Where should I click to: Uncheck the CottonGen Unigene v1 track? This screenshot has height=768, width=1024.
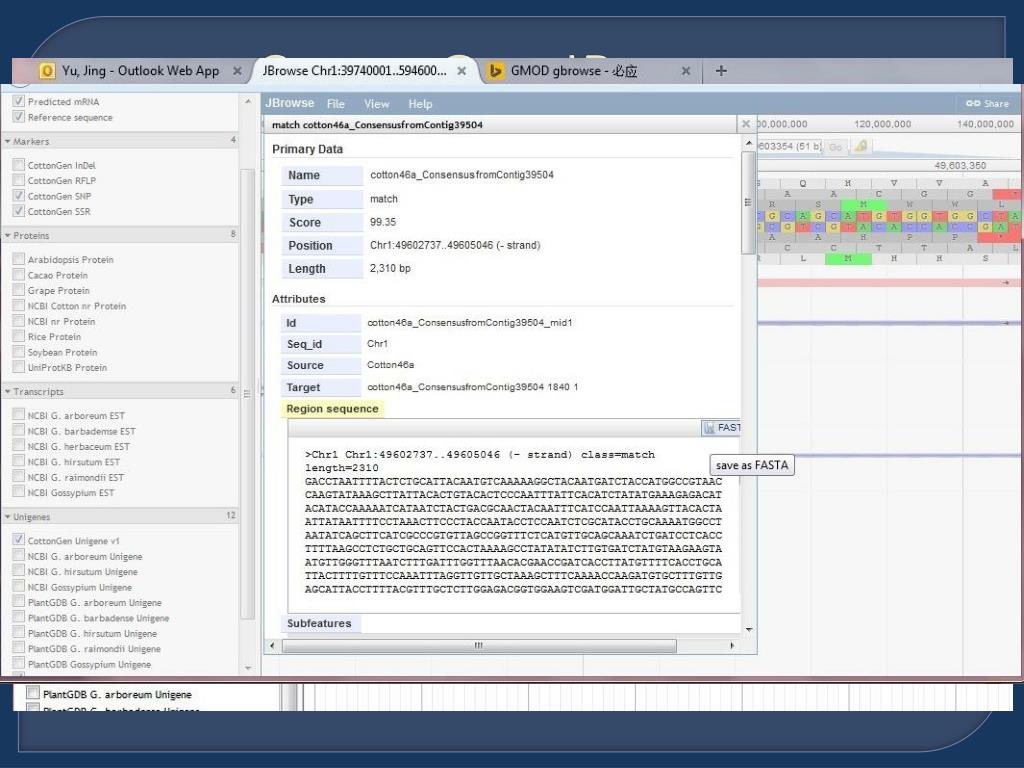[x=18, y=540]
